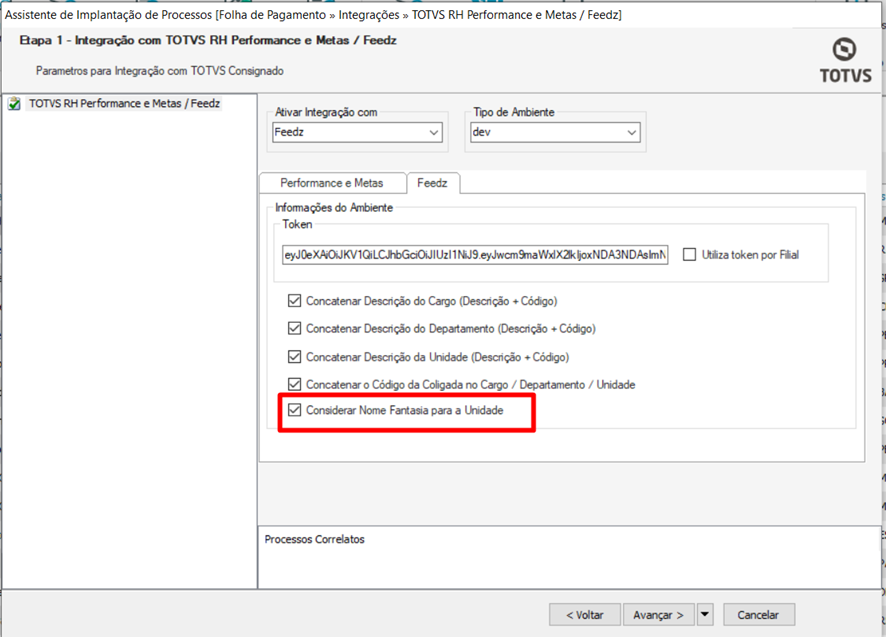Toggle Concatenar Descrição do Departamento checkbox
Screen dimensions: 886x637
point(294,328)
